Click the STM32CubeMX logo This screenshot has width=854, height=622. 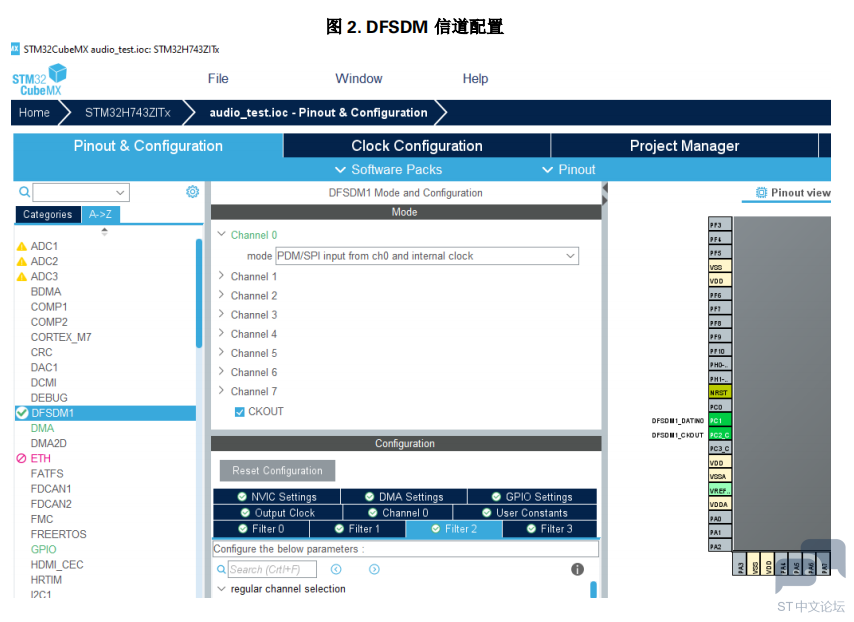(x=39, y=80)
